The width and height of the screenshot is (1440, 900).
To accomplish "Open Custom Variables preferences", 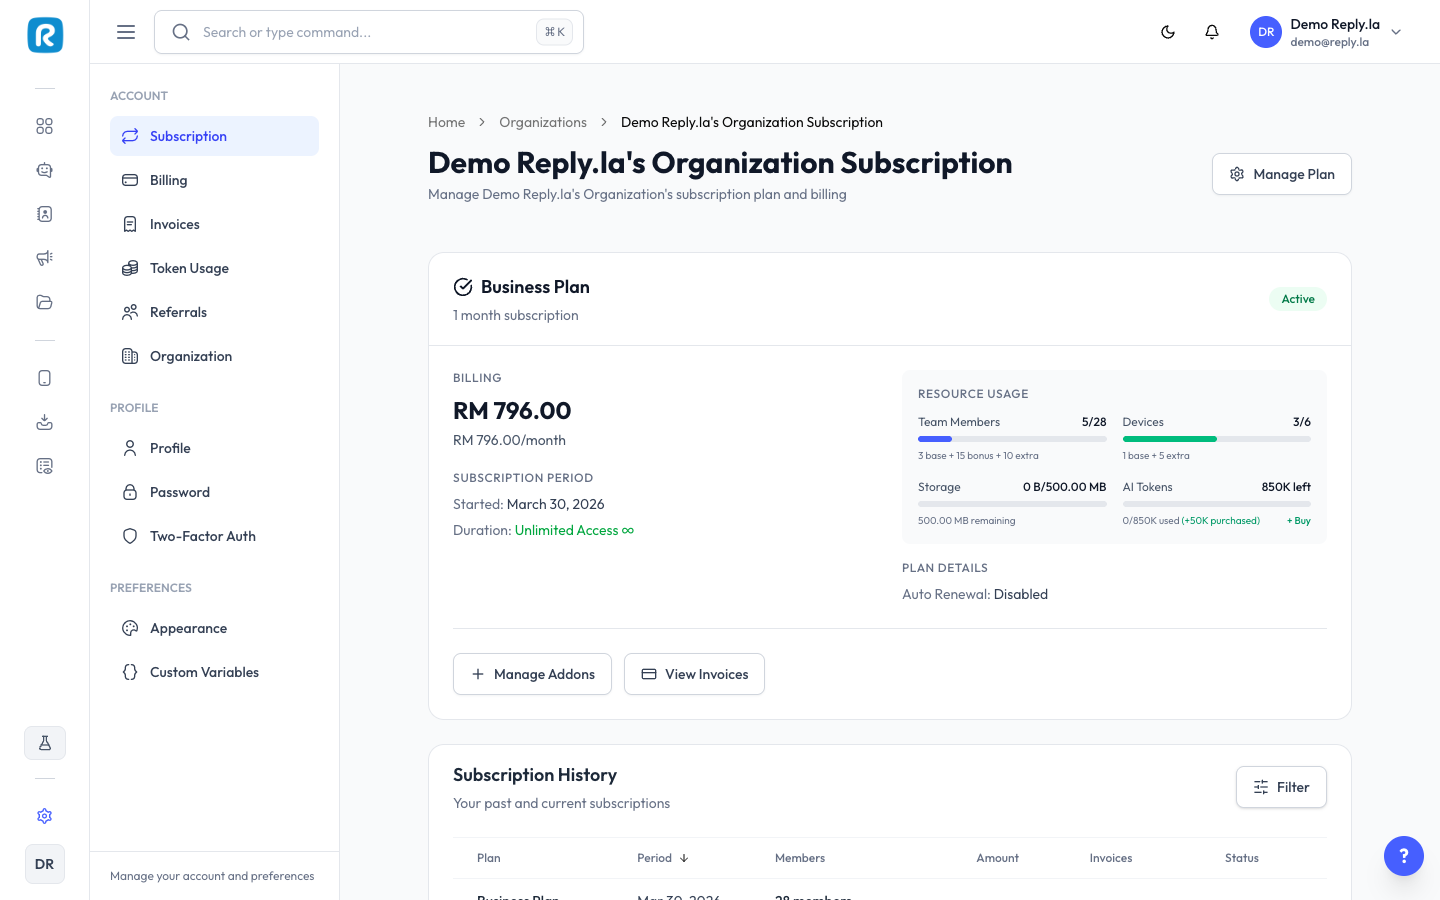I will click(x=214, y=672).
